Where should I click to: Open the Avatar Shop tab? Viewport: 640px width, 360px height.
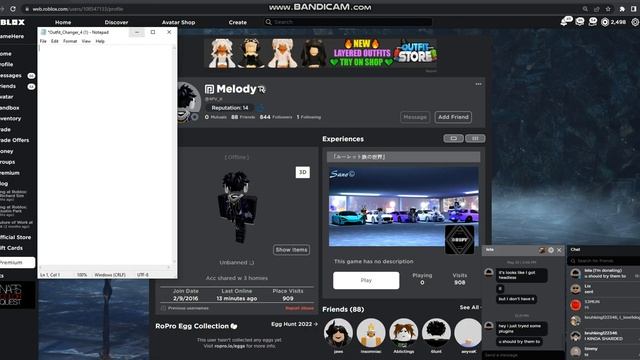tap(178, 22)
